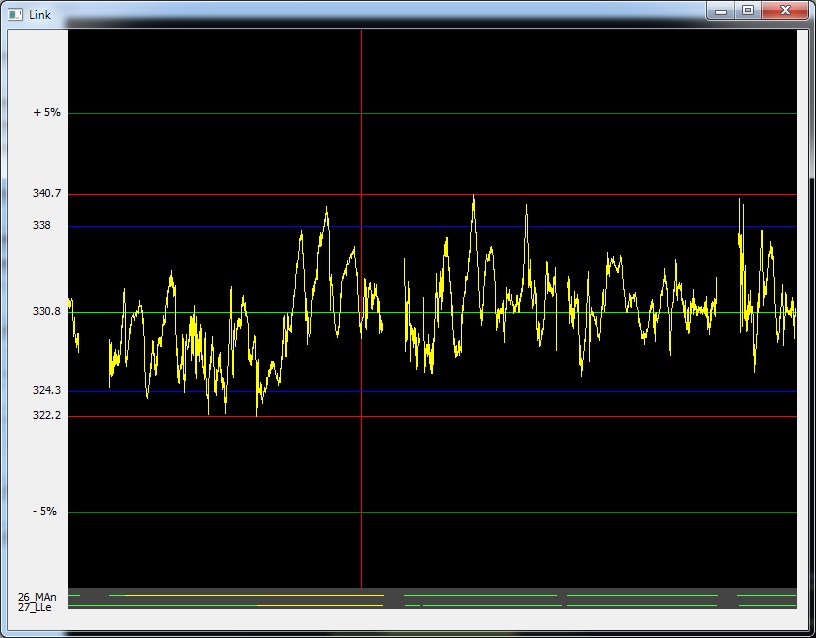Viewport: 816px width, 638px height.
Task: Click the 'Link' window title text
Action: tap(40, 15)
